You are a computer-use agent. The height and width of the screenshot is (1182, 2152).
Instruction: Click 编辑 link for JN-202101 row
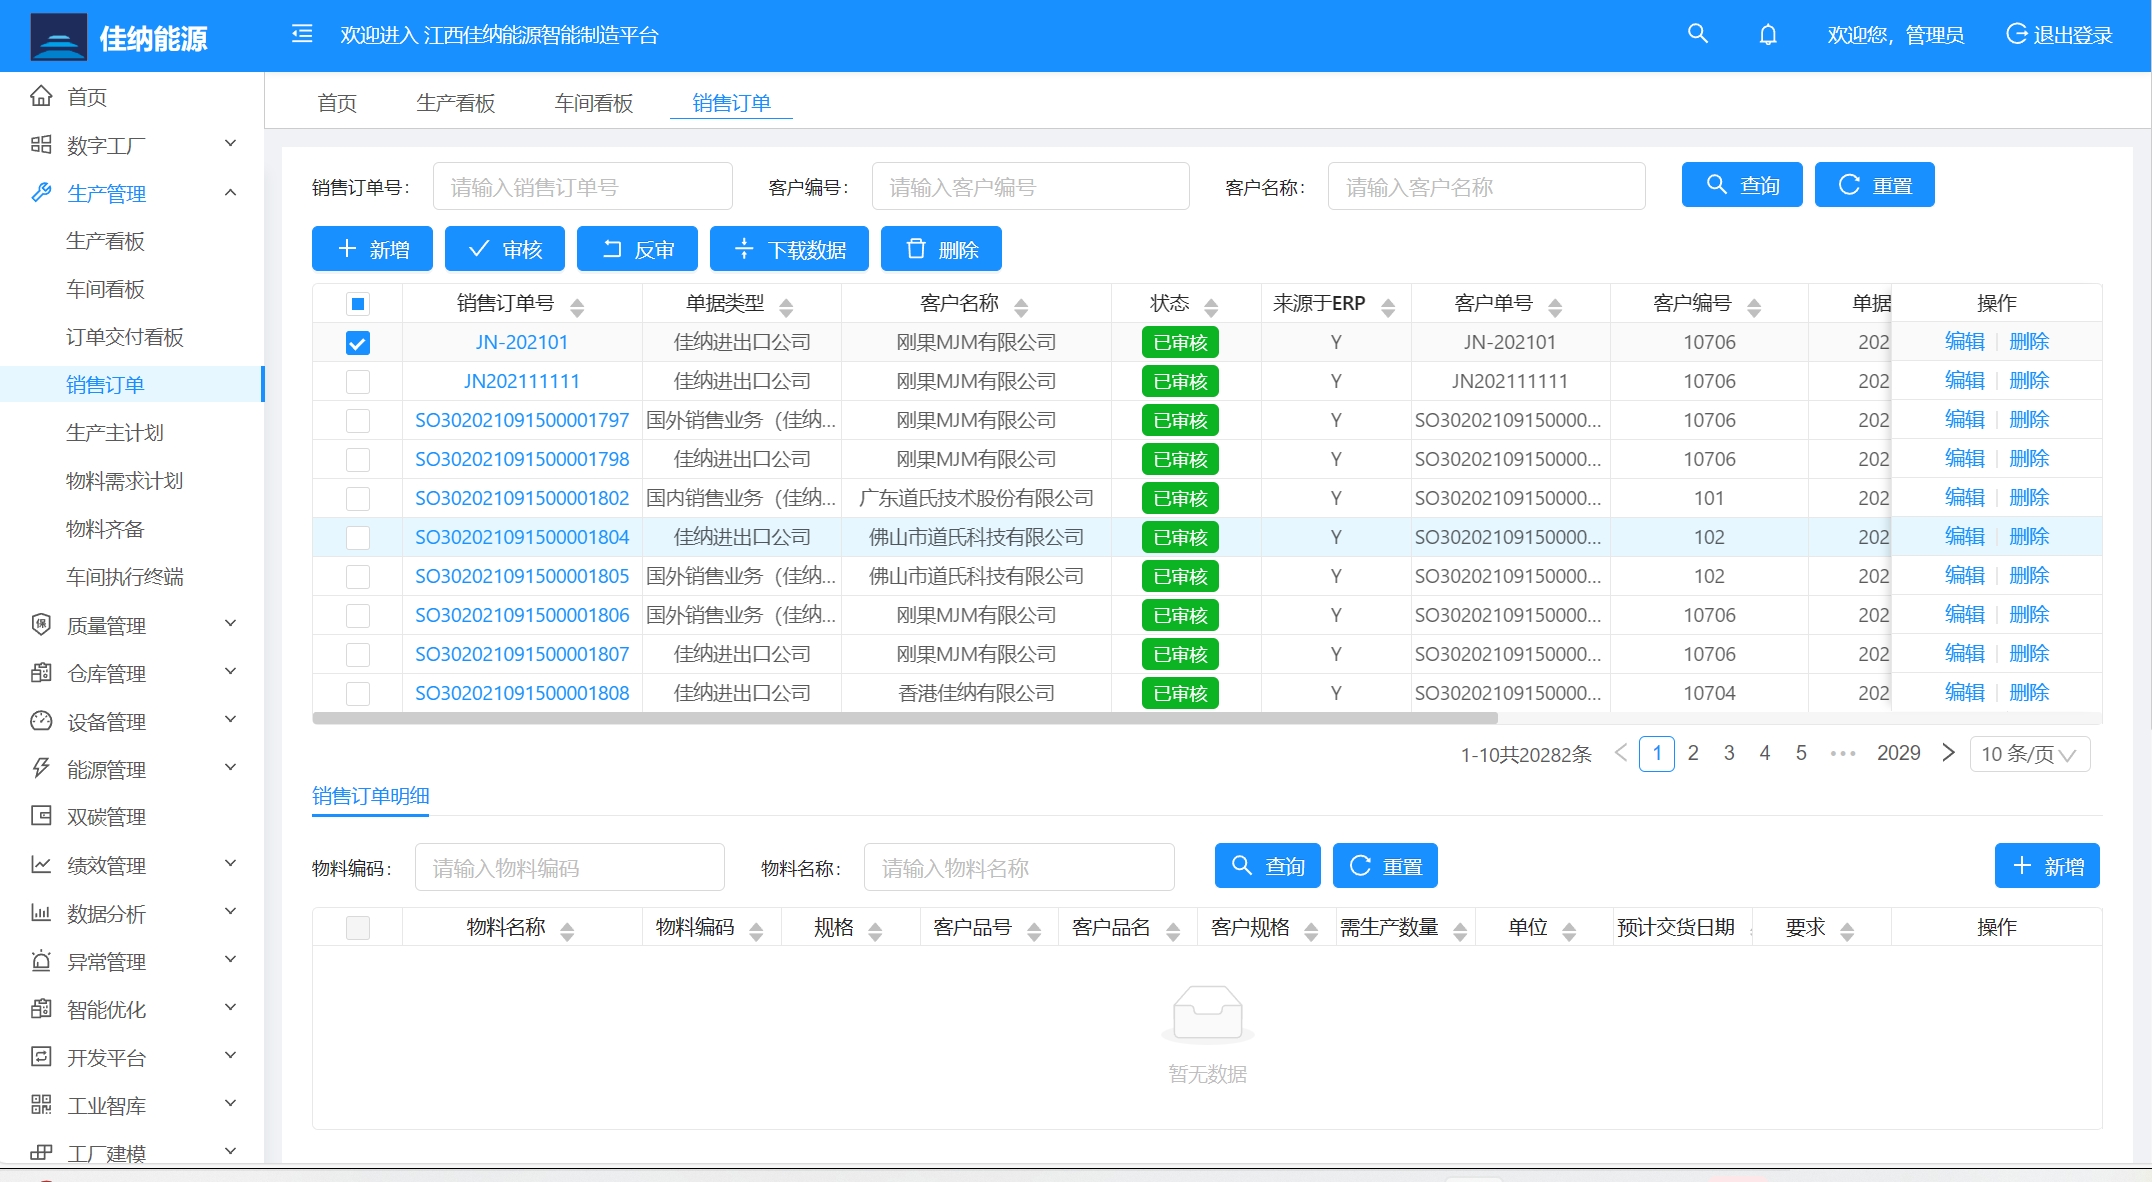pos(1964,342)
